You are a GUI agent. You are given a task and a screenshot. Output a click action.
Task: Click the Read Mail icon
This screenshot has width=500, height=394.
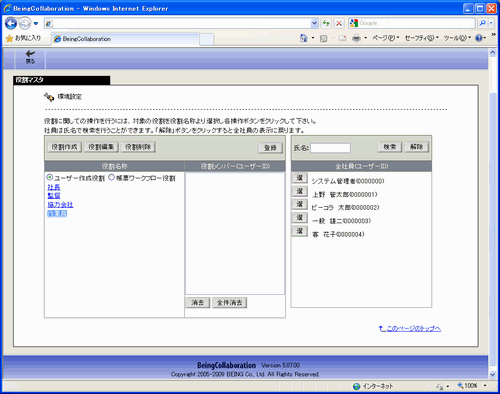point(342,39)
